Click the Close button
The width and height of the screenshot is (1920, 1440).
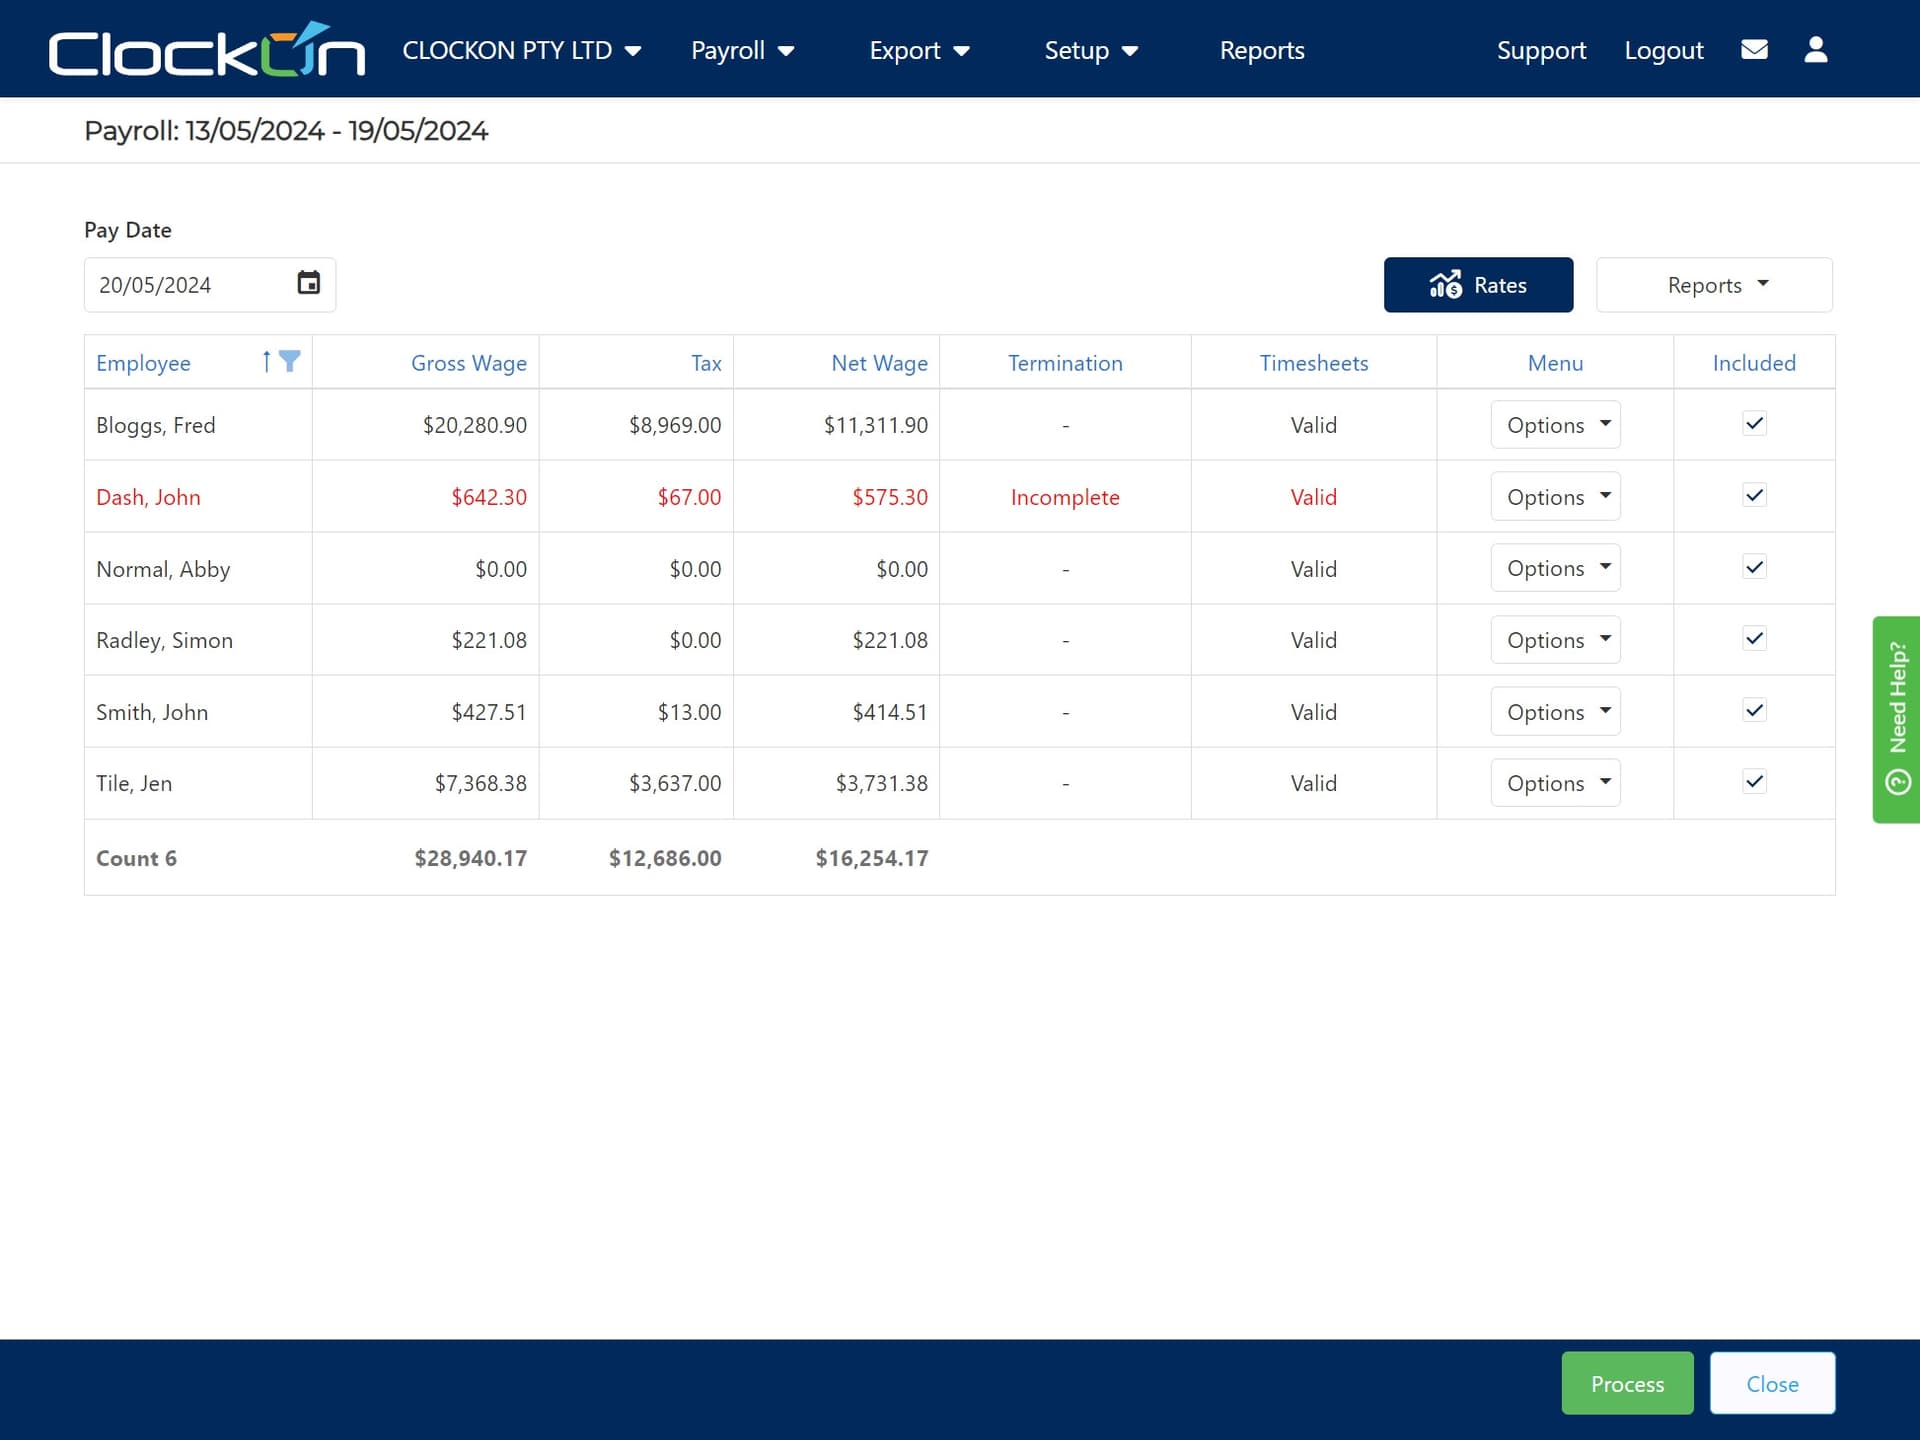pos(1772,1383)
